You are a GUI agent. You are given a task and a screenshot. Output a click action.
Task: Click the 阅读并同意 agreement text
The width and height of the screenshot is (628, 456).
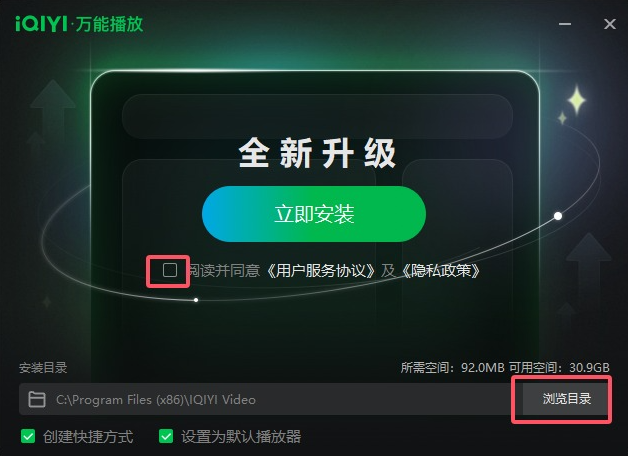(224, 271)
